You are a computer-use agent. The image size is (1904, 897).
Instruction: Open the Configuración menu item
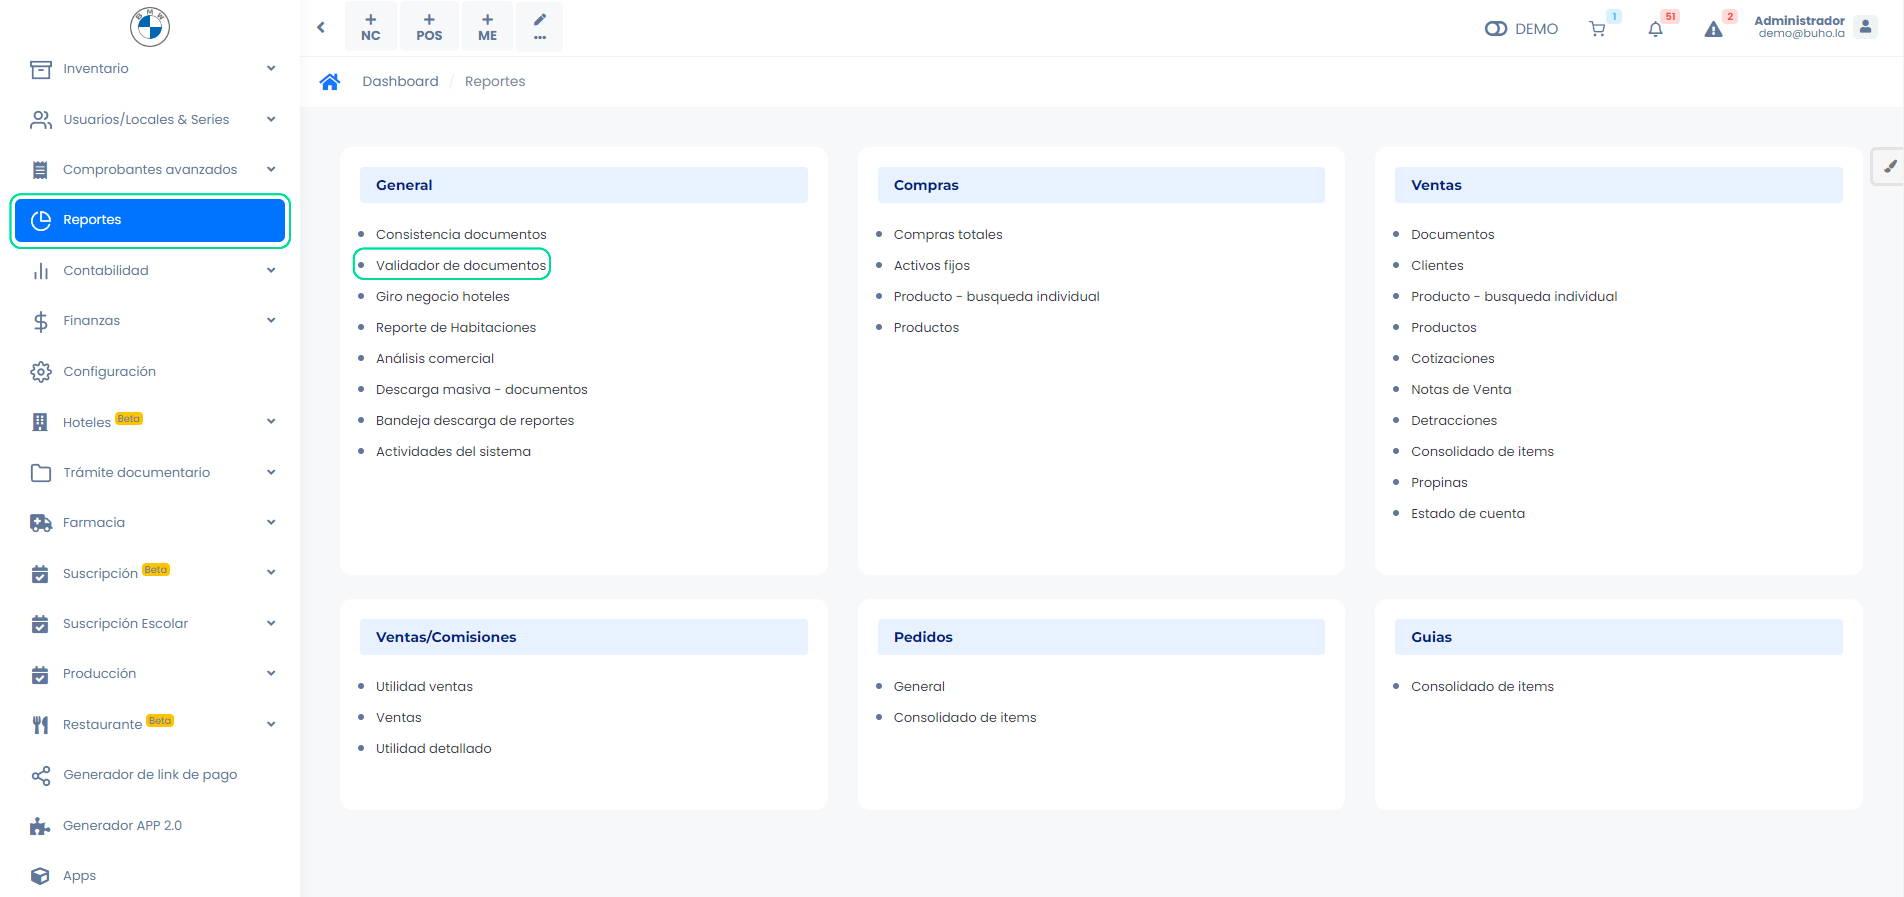click(x=110, y=372)
